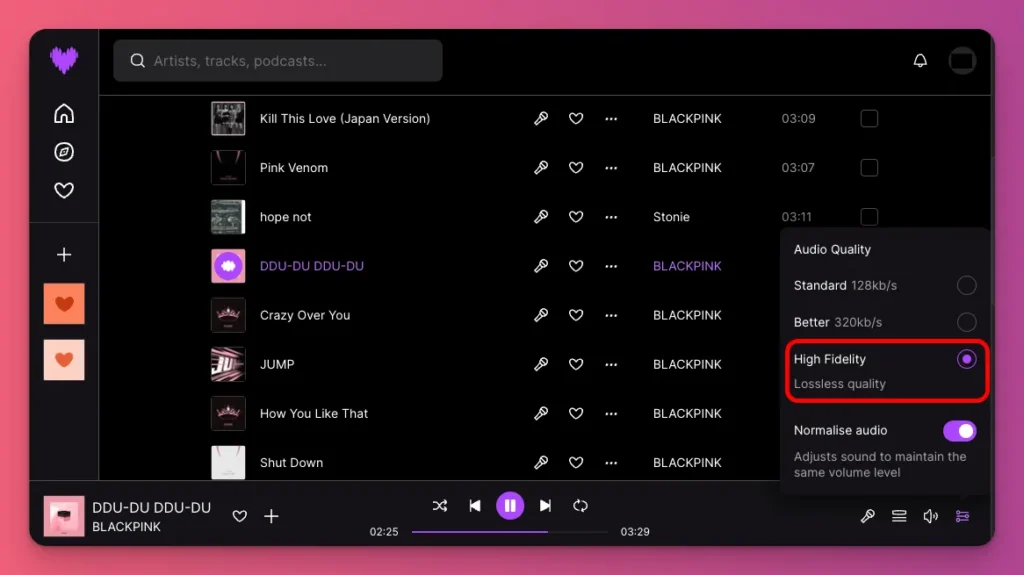Open lyrics microphone in player bar
Viewport: 1024px width, 575px height.
click(x=867, y=516)
